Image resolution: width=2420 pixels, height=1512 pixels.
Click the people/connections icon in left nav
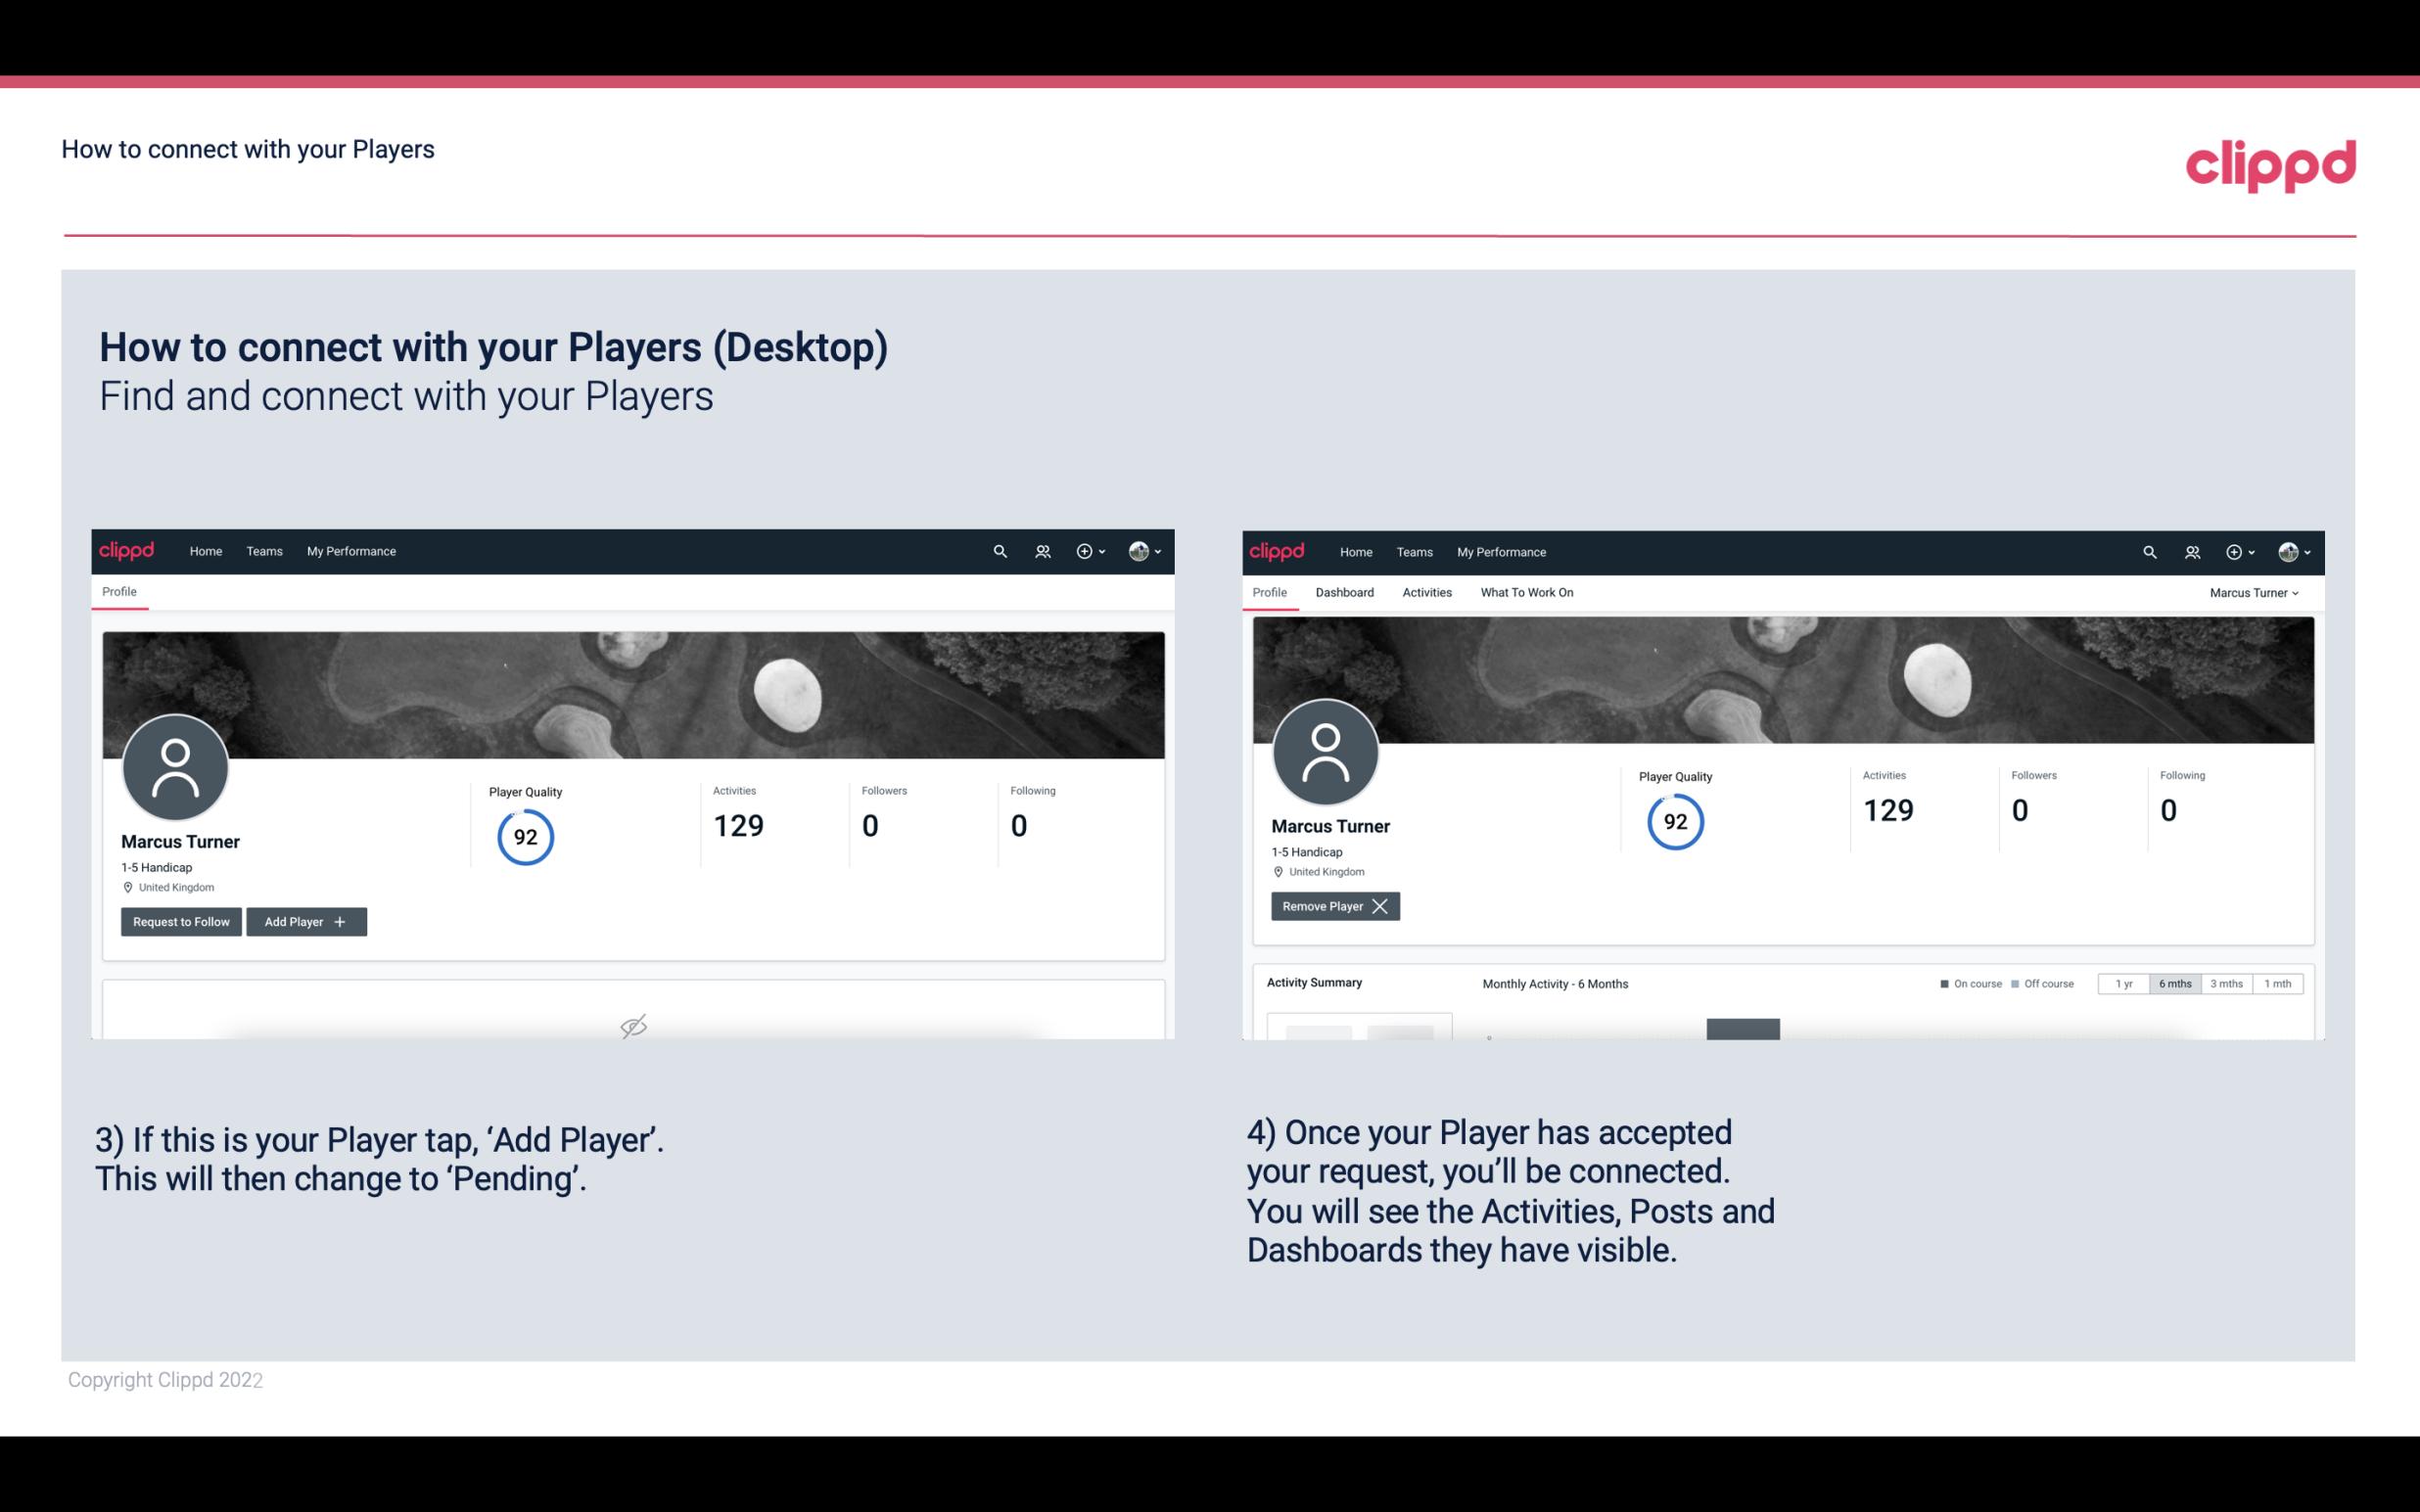pyautogui.click(x=1040, y=550)
